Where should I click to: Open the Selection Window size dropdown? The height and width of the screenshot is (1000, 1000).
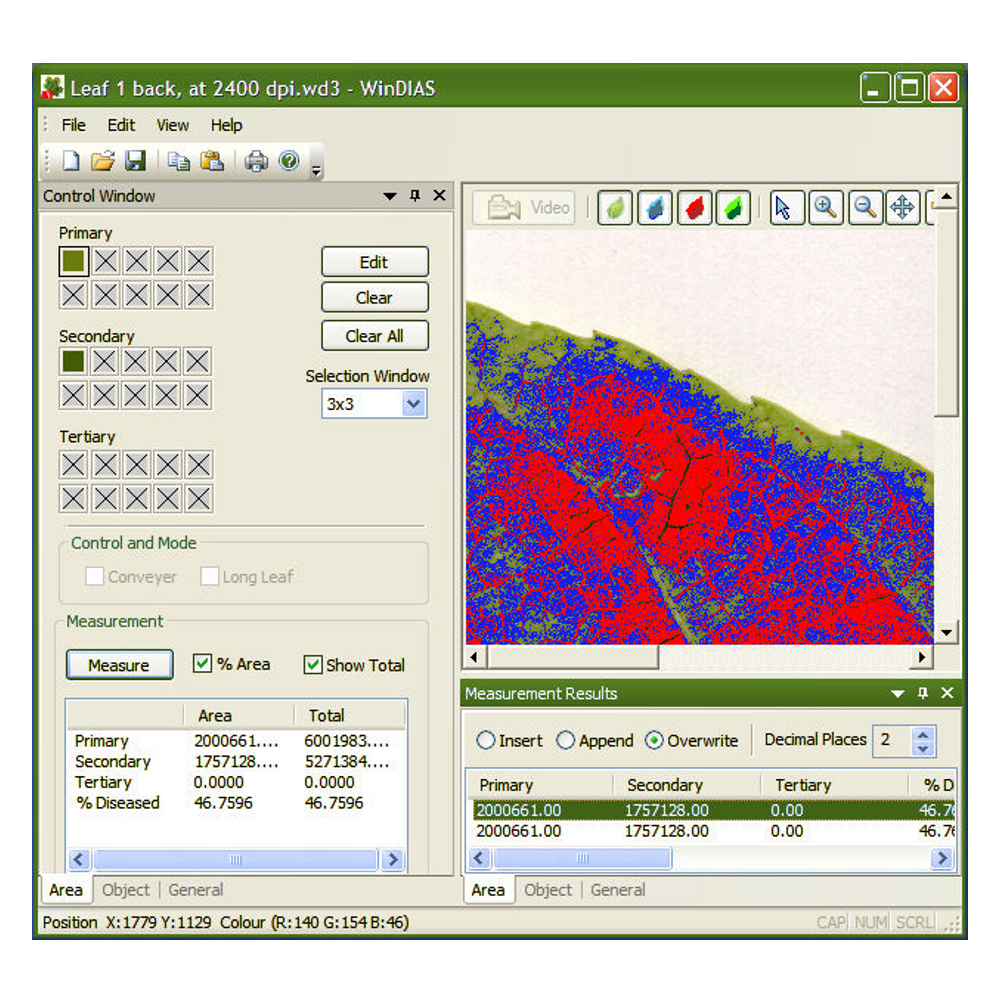click(411, 403)
